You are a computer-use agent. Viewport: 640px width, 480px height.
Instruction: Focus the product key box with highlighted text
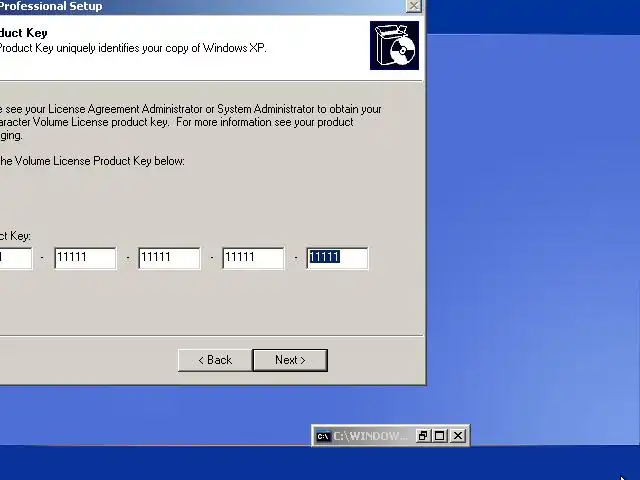coord(337,258)
